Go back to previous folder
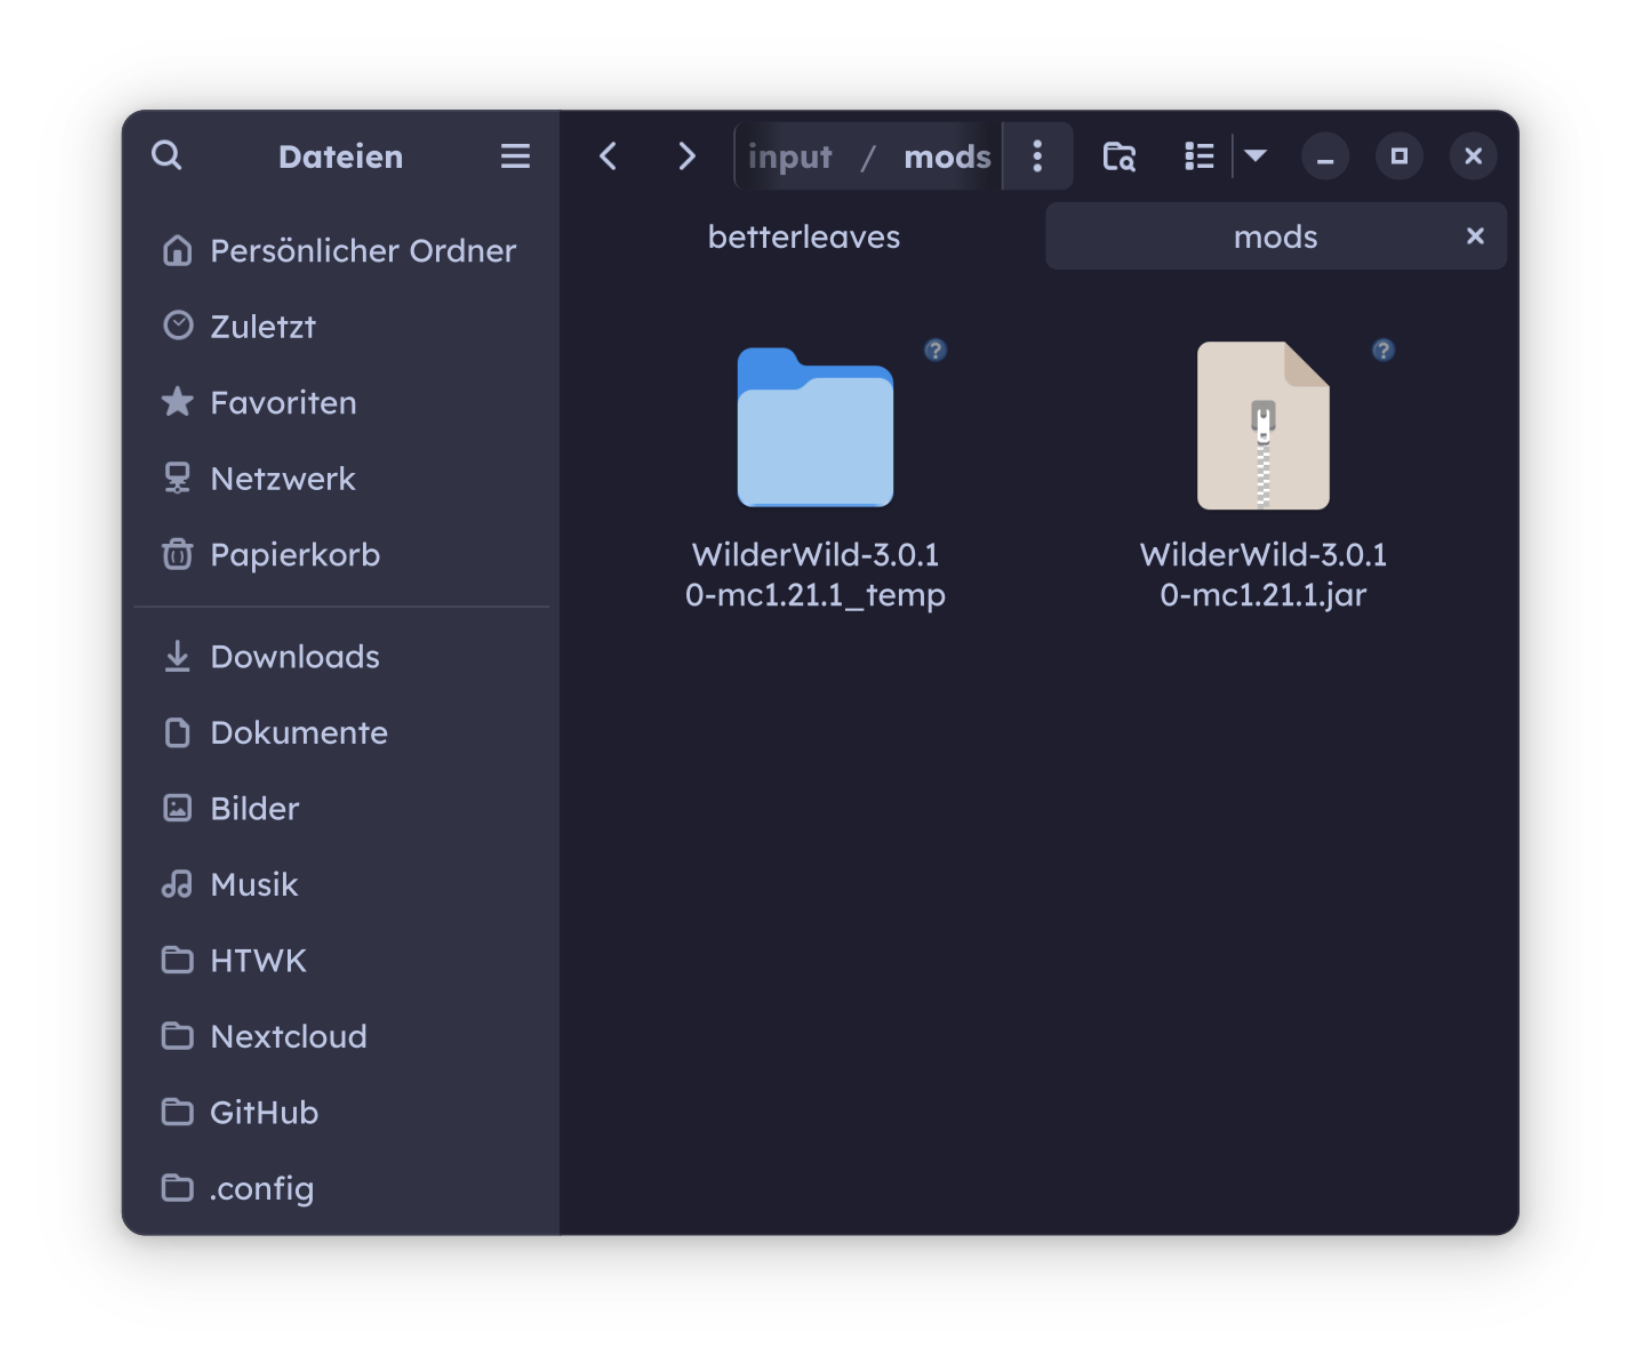1642x1370 pixels. click(x=608, y=156)
